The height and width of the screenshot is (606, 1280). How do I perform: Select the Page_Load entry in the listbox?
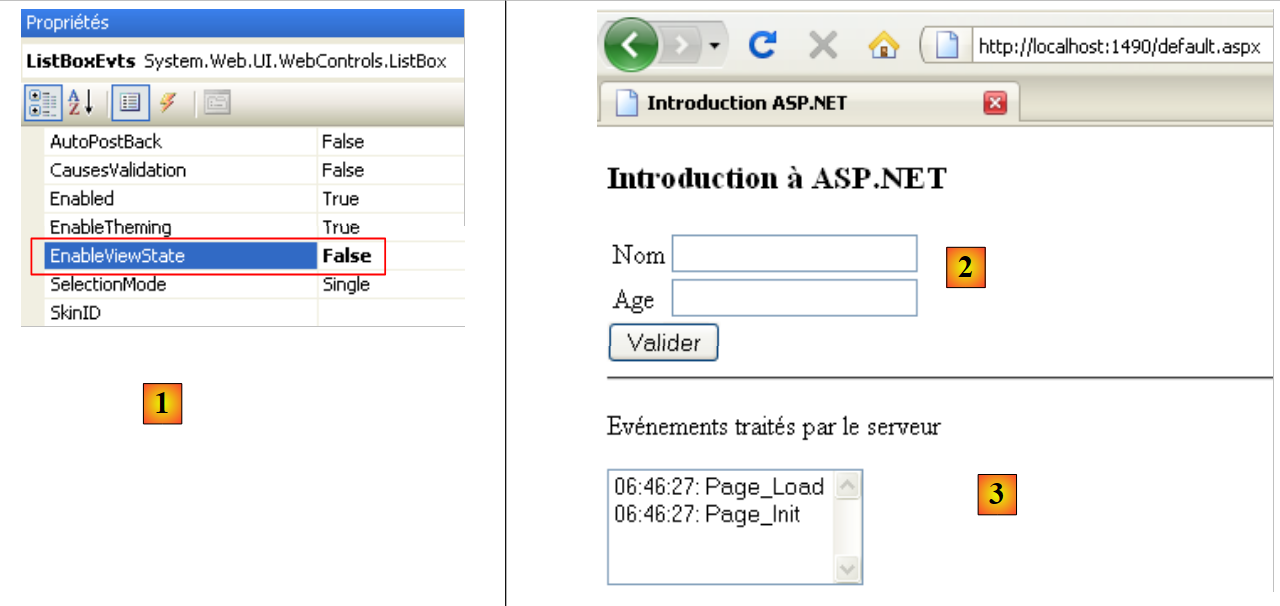tap(718, 487)
